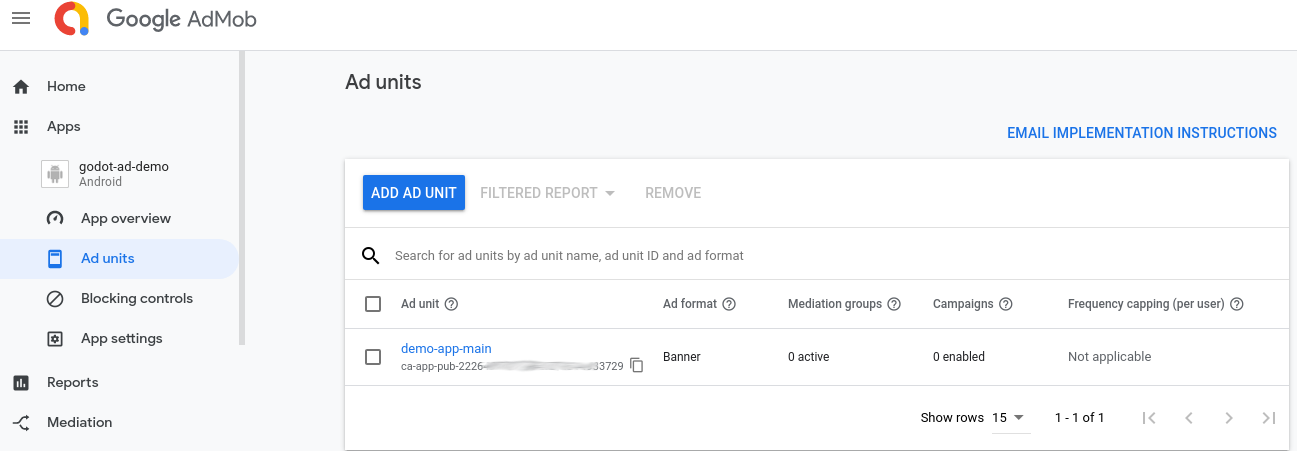Viewport: 1297px width, 451px height.
Task: Click the Reports chart icon
Action: tap(21, 383)
